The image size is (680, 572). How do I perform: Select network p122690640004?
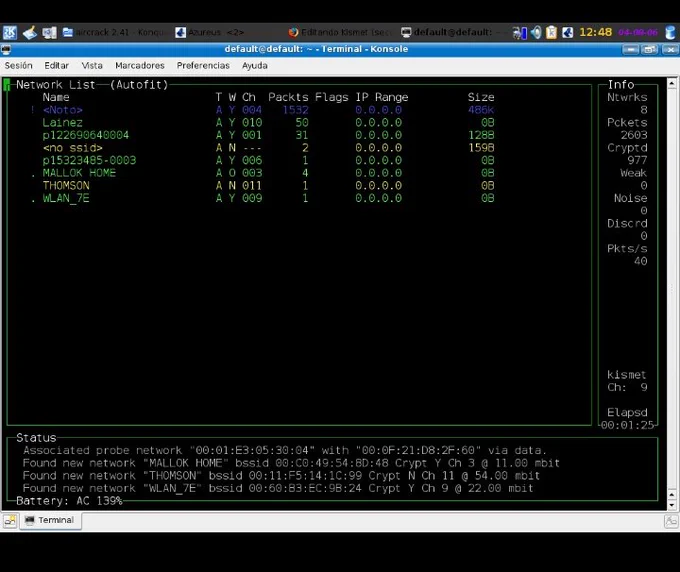(268, 135)
